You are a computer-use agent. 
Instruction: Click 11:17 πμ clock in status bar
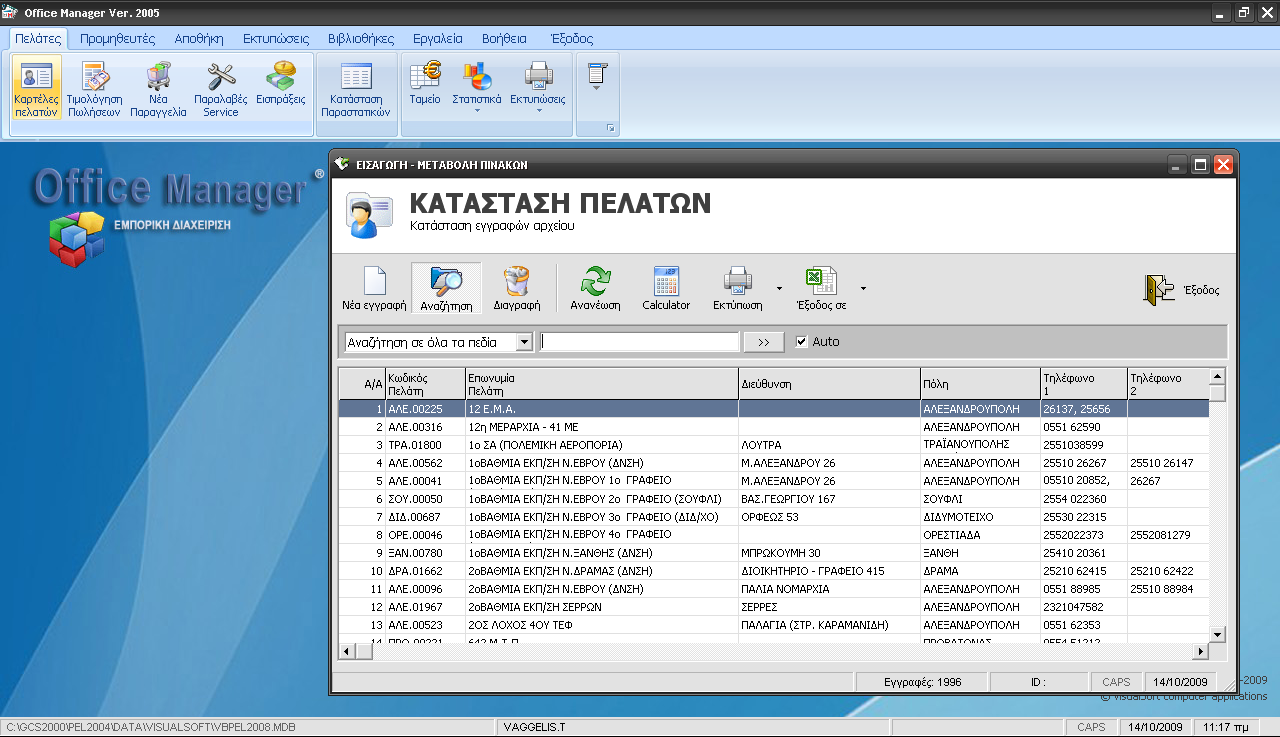pos(1224,727)
